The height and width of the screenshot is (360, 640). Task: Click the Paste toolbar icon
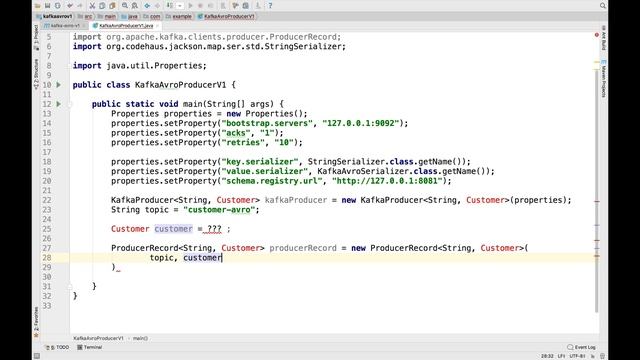tap(112, 6)
